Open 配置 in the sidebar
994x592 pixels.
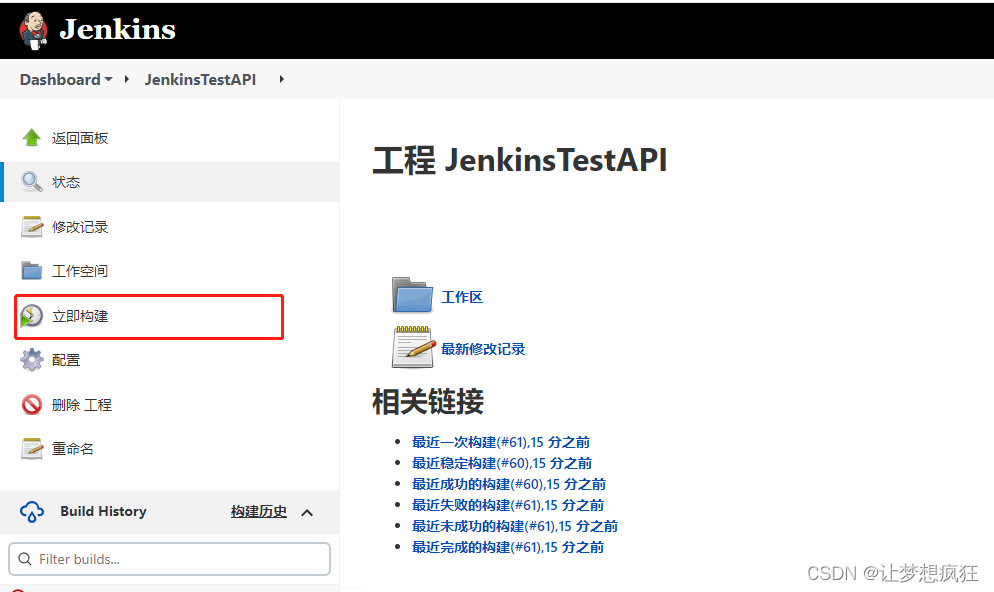[x=66, y=360]
